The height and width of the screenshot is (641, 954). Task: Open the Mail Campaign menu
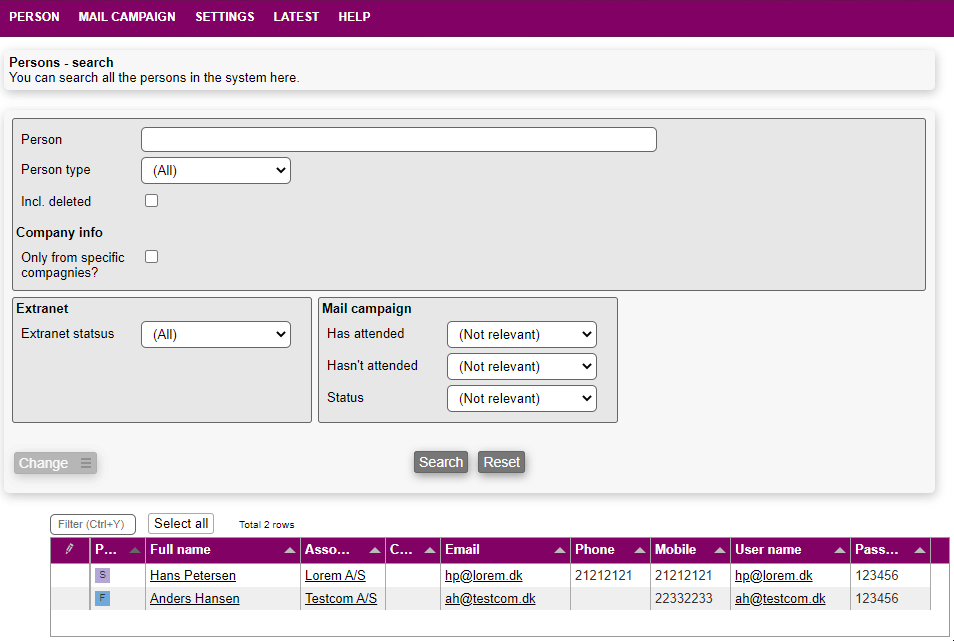click(127, 17)
